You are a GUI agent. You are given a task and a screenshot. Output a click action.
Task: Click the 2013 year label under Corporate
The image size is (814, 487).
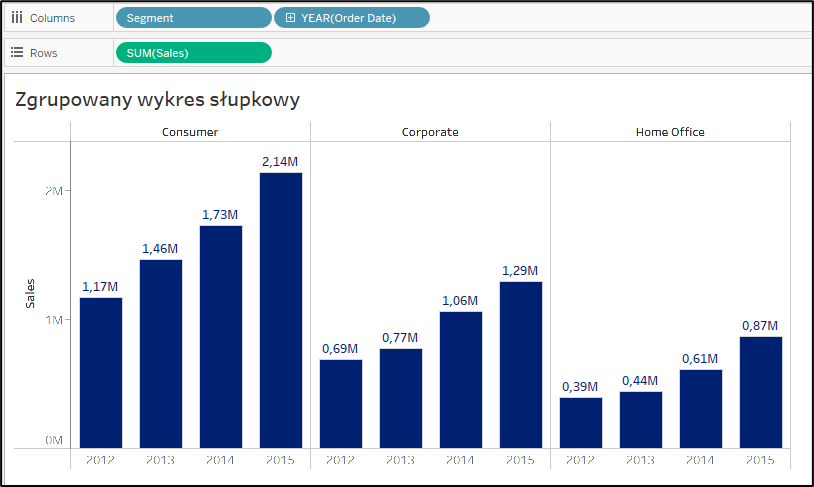400,459
